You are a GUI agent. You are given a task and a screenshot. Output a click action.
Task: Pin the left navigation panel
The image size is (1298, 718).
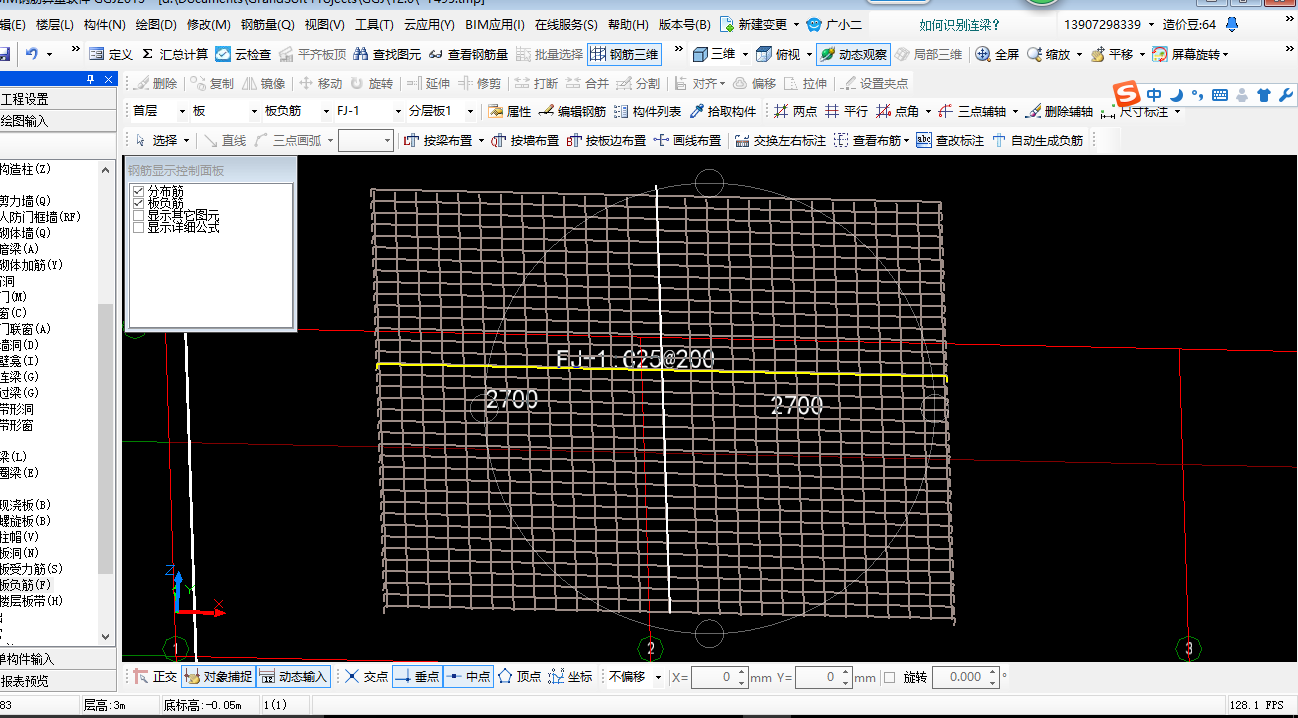point(91,79)
